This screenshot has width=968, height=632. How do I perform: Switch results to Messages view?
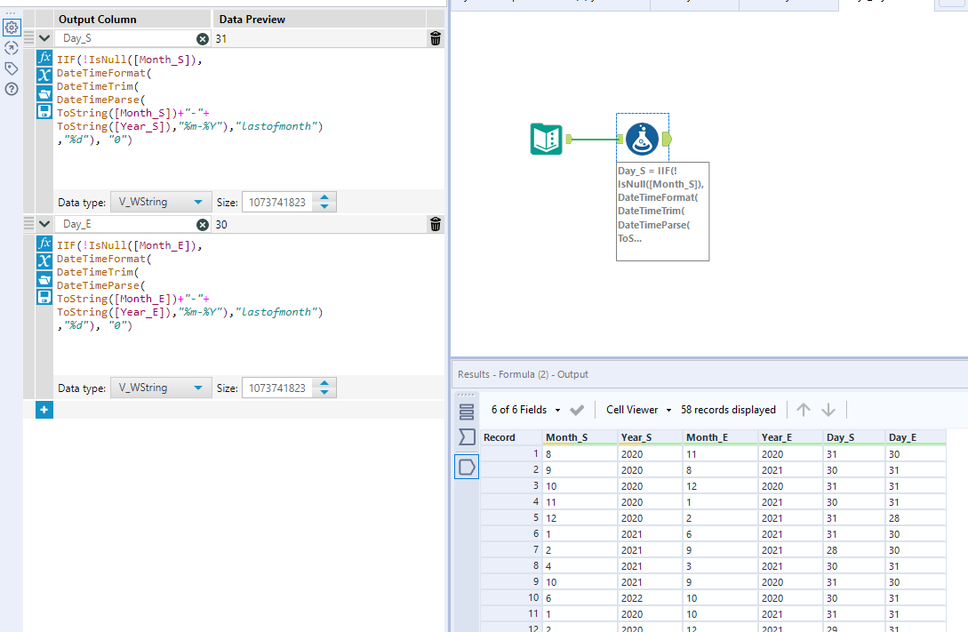click(467, 411)
